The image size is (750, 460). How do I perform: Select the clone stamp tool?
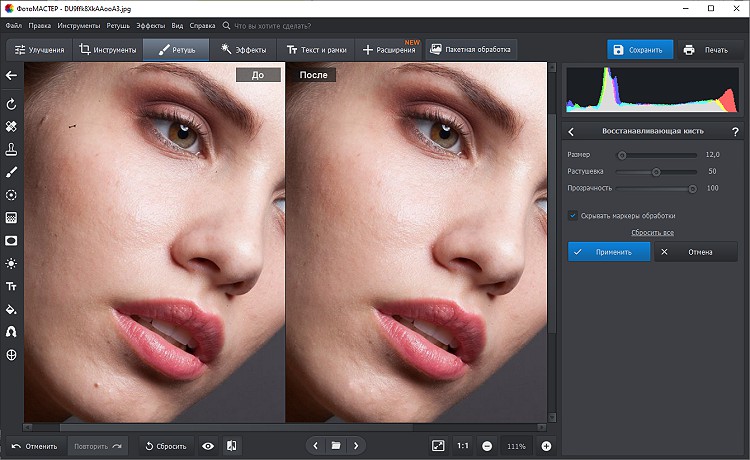pyautogui.click(x=12, y=149)
